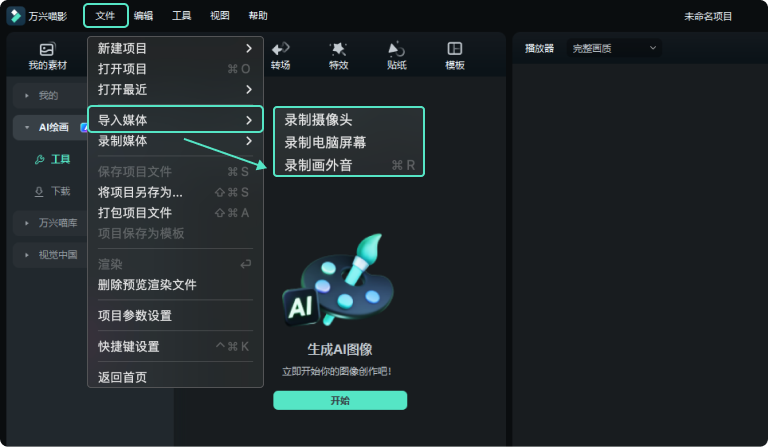Viewport: 768px width, 447px height.
Task: Select 录制画外音 in submenu
Action: pyautogui.click(x=349, y=165)
